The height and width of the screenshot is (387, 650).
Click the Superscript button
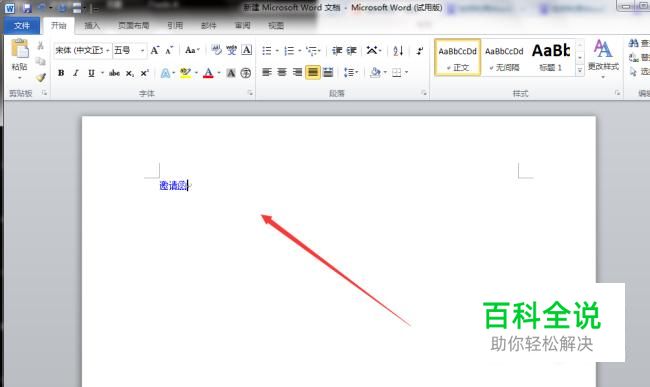coord(144,73)
